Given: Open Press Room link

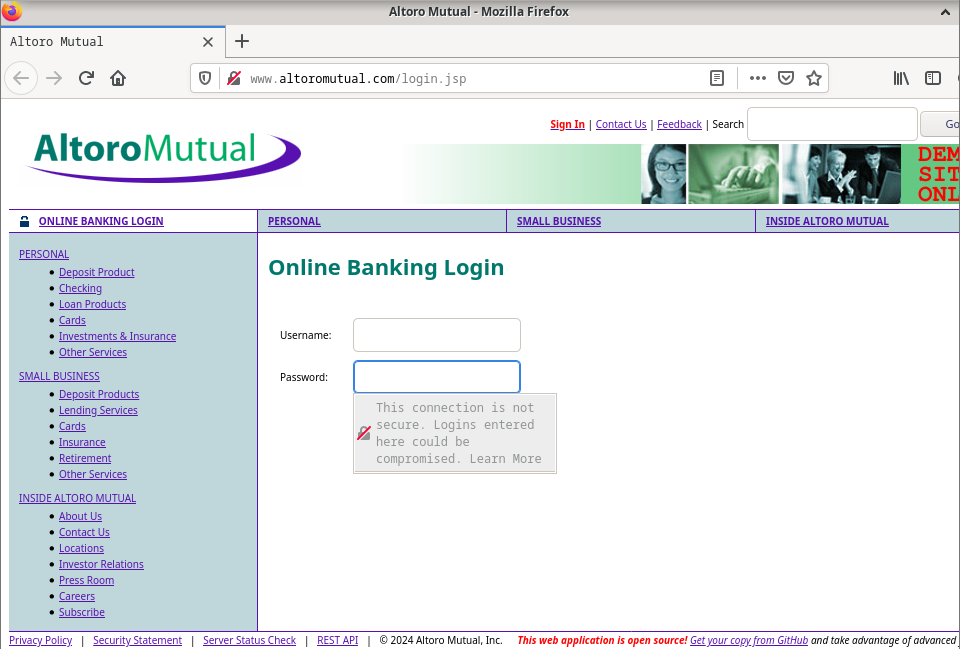Looking at the screenshot, I should [x=86, y=580].
